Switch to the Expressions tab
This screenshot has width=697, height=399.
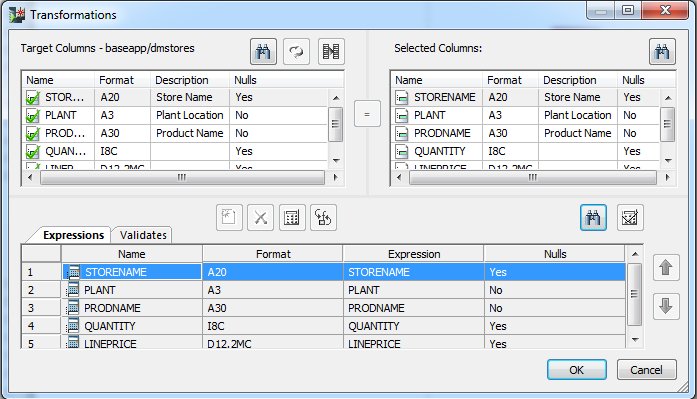pos(73,235)
